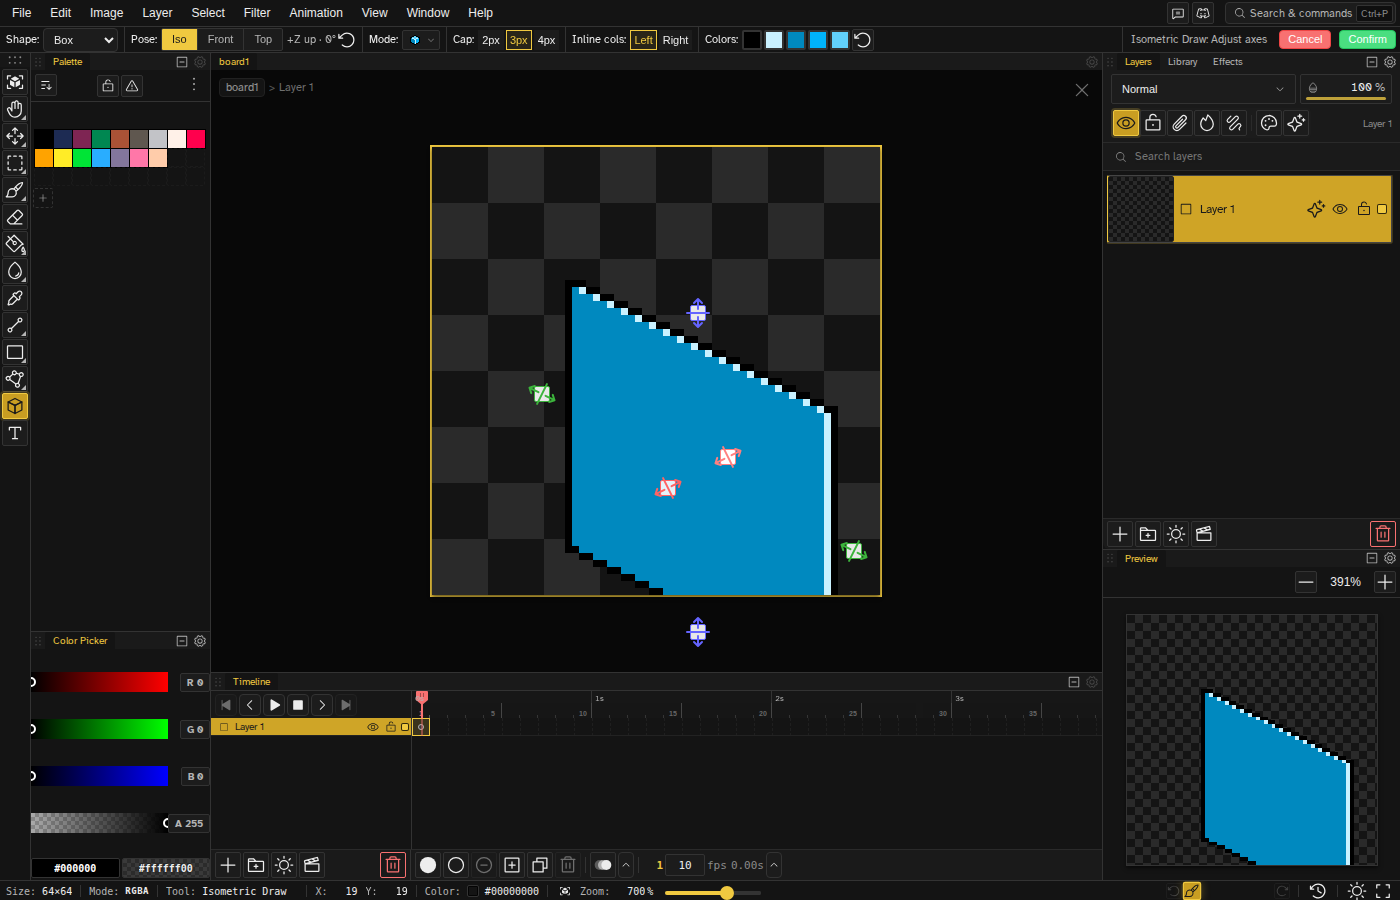Open the Normal blend mode dropdown
Viewport: 1400px width, 900px height.
coord(1203,89)
